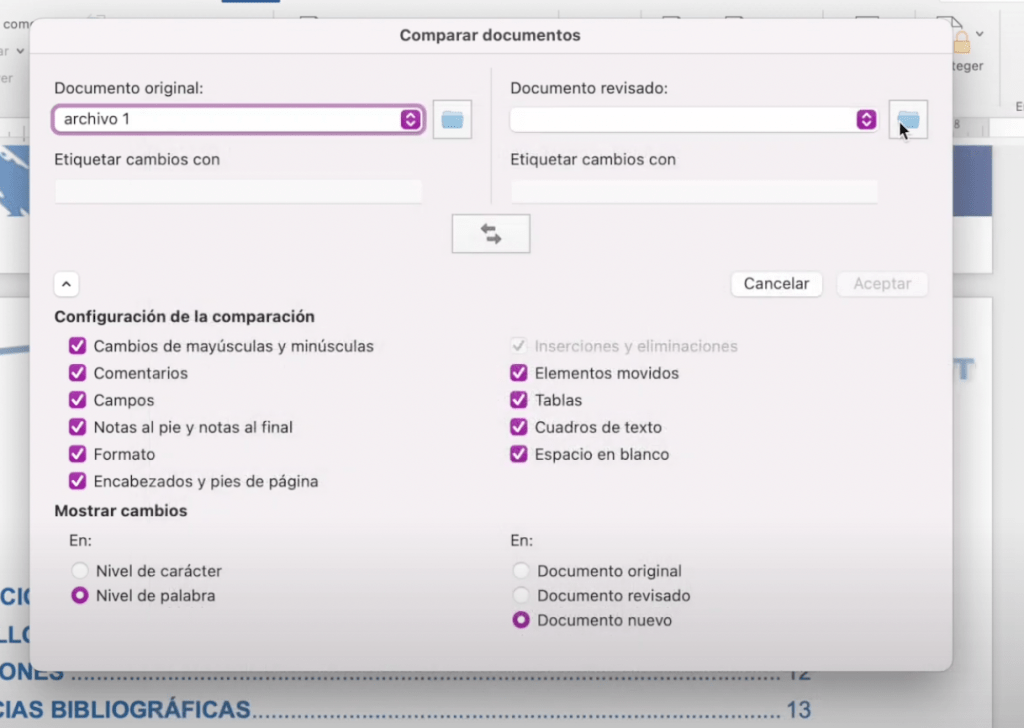Uncheck Encabezados y pies de página
1024x728 pixels.
coord(77,481)
